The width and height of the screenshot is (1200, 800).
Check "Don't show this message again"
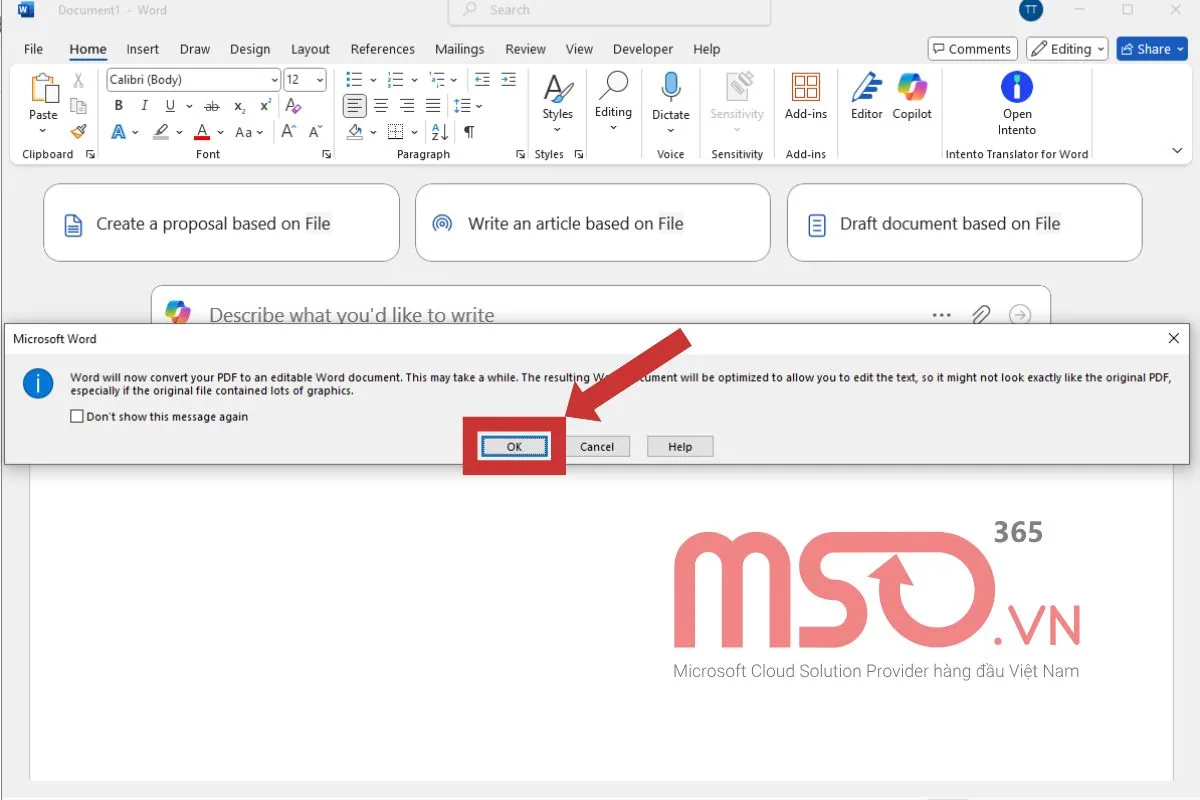77,417
